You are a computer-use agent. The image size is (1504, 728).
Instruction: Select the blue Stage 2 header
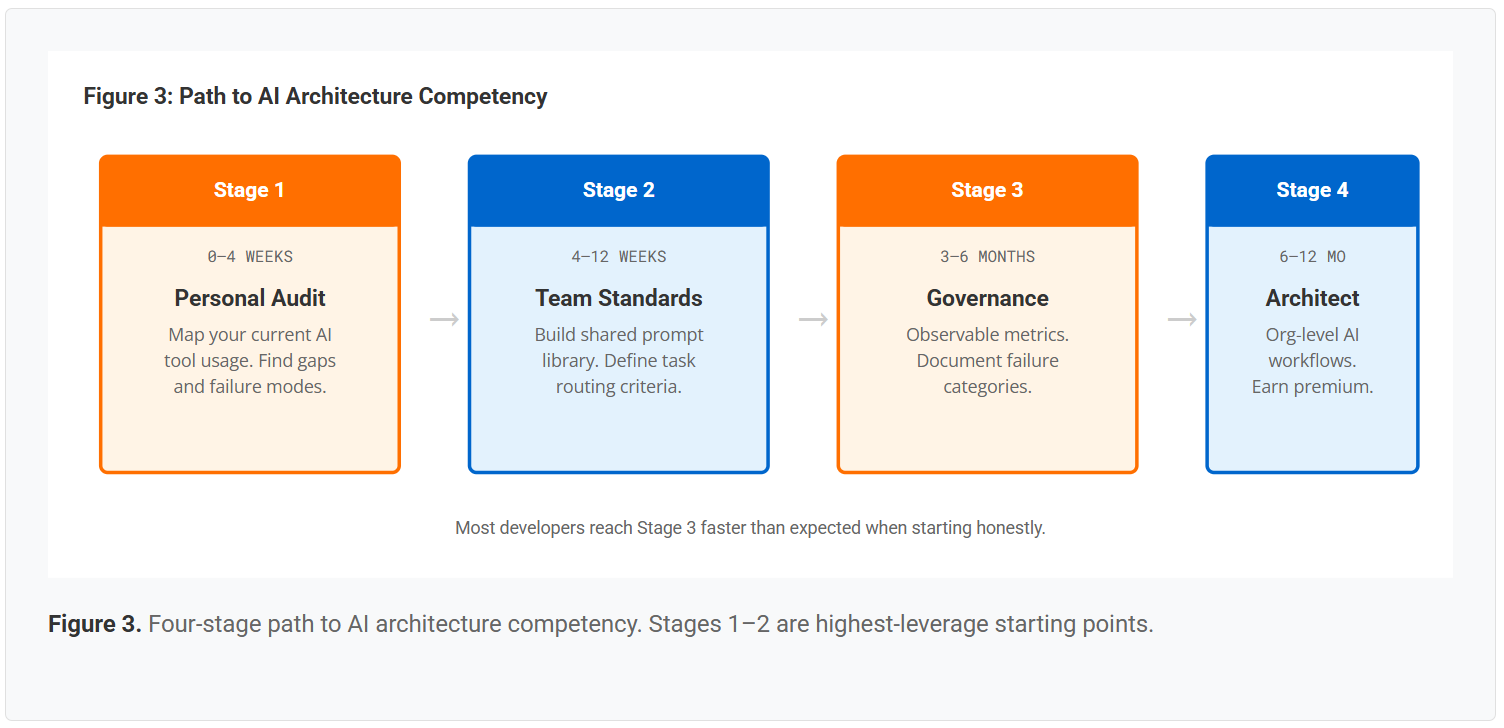point(619,190)
